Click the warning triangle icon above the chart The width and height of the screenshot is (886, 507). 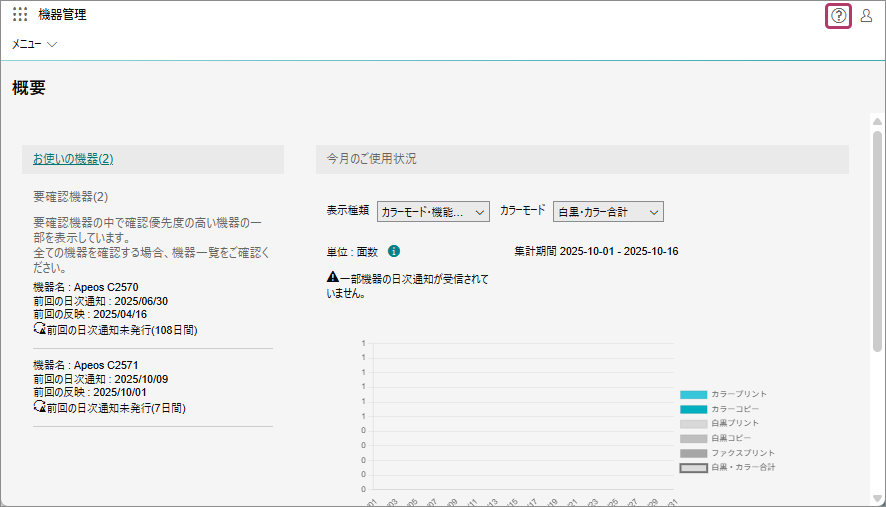click(x=332, y=278)
